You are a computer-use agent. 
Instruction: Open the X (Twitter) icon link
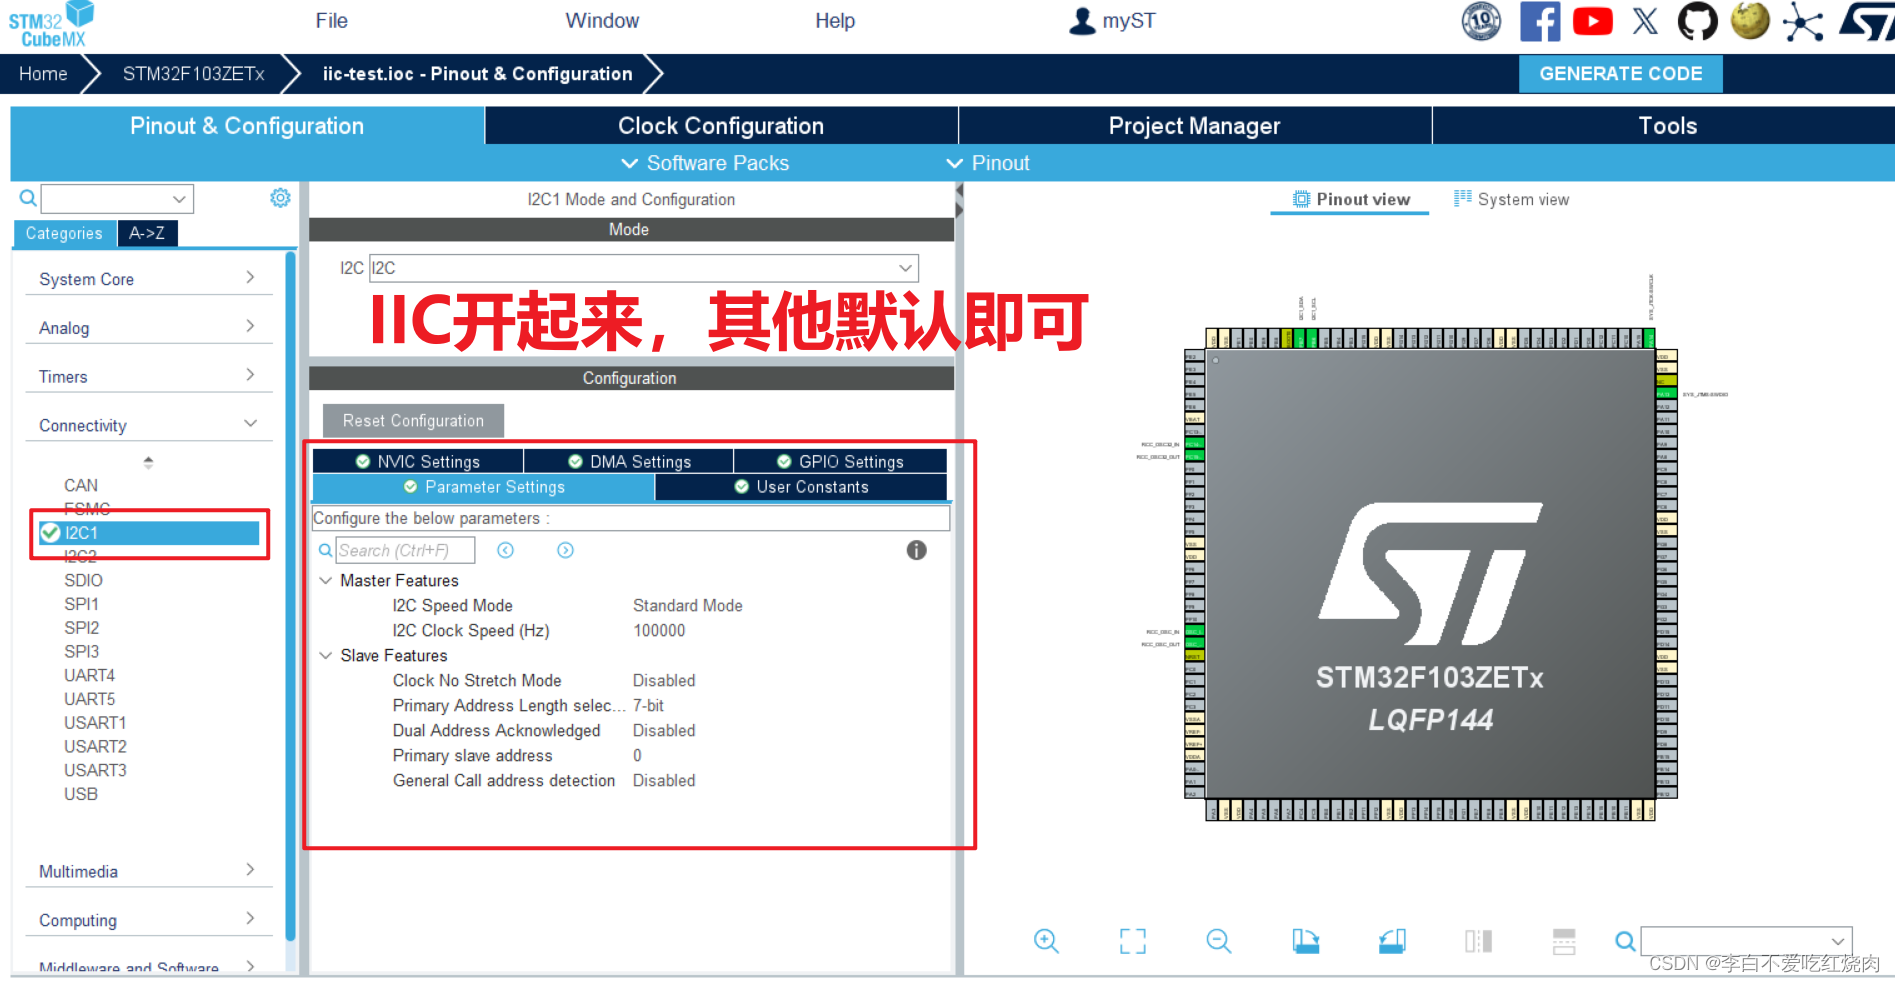pos(1645,21)
